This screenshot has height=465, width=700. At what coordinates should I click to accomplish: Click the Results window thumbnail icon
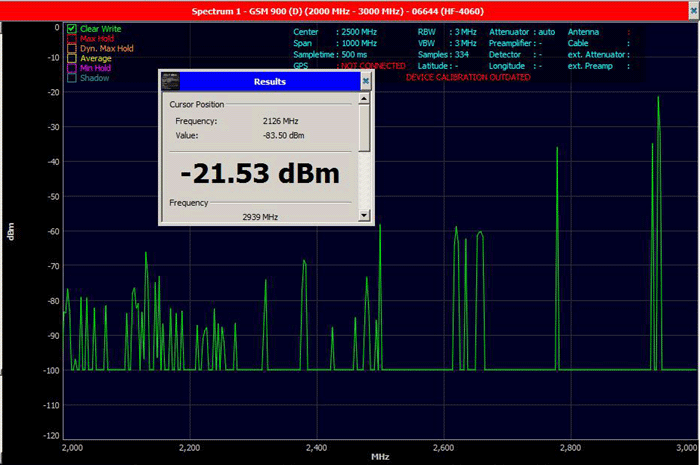pos(171,81)
